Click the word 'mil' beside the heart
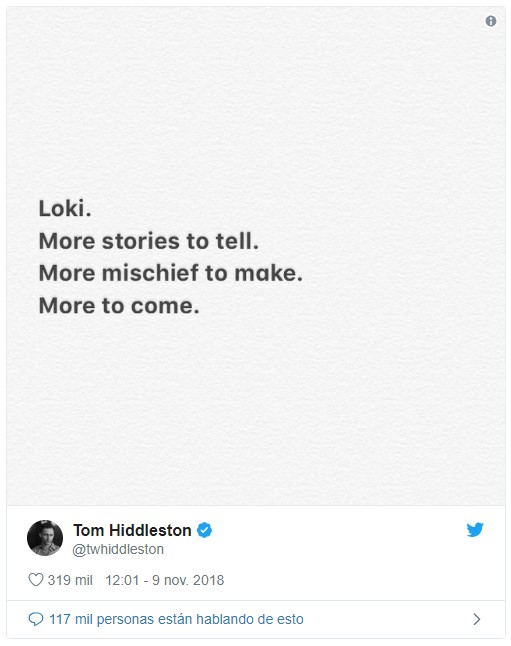This screenshot has height=646, width=511. coord(84,580)
